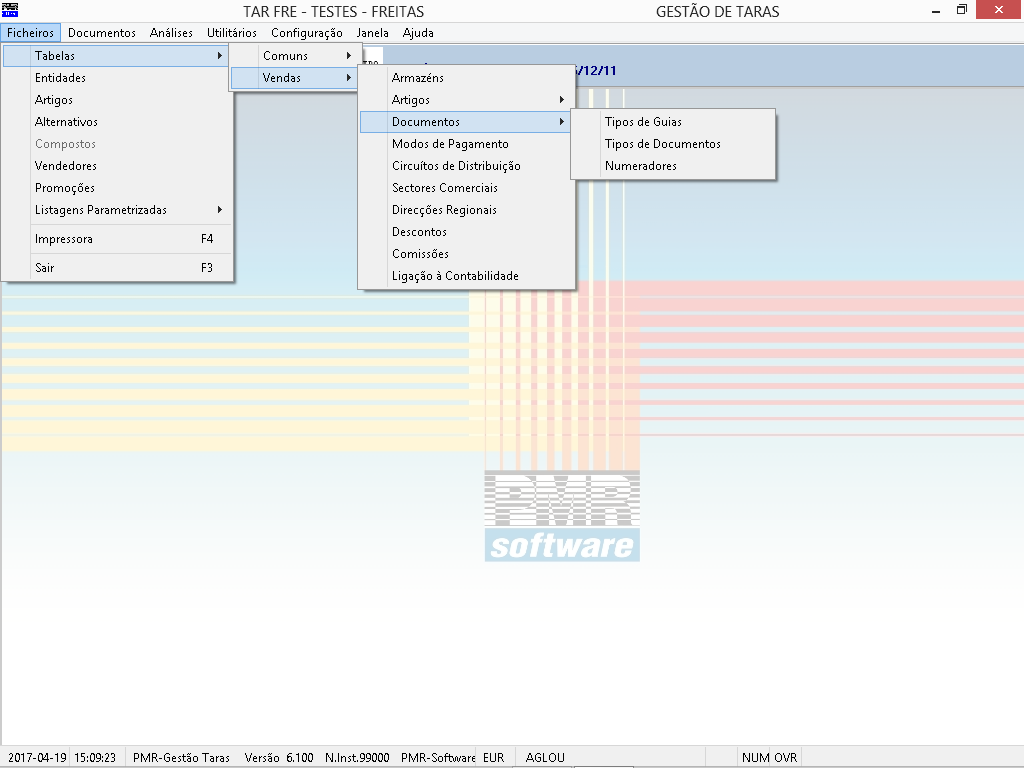
Task: Click EUR currency in status bar
Action: (x=494, y=758)
